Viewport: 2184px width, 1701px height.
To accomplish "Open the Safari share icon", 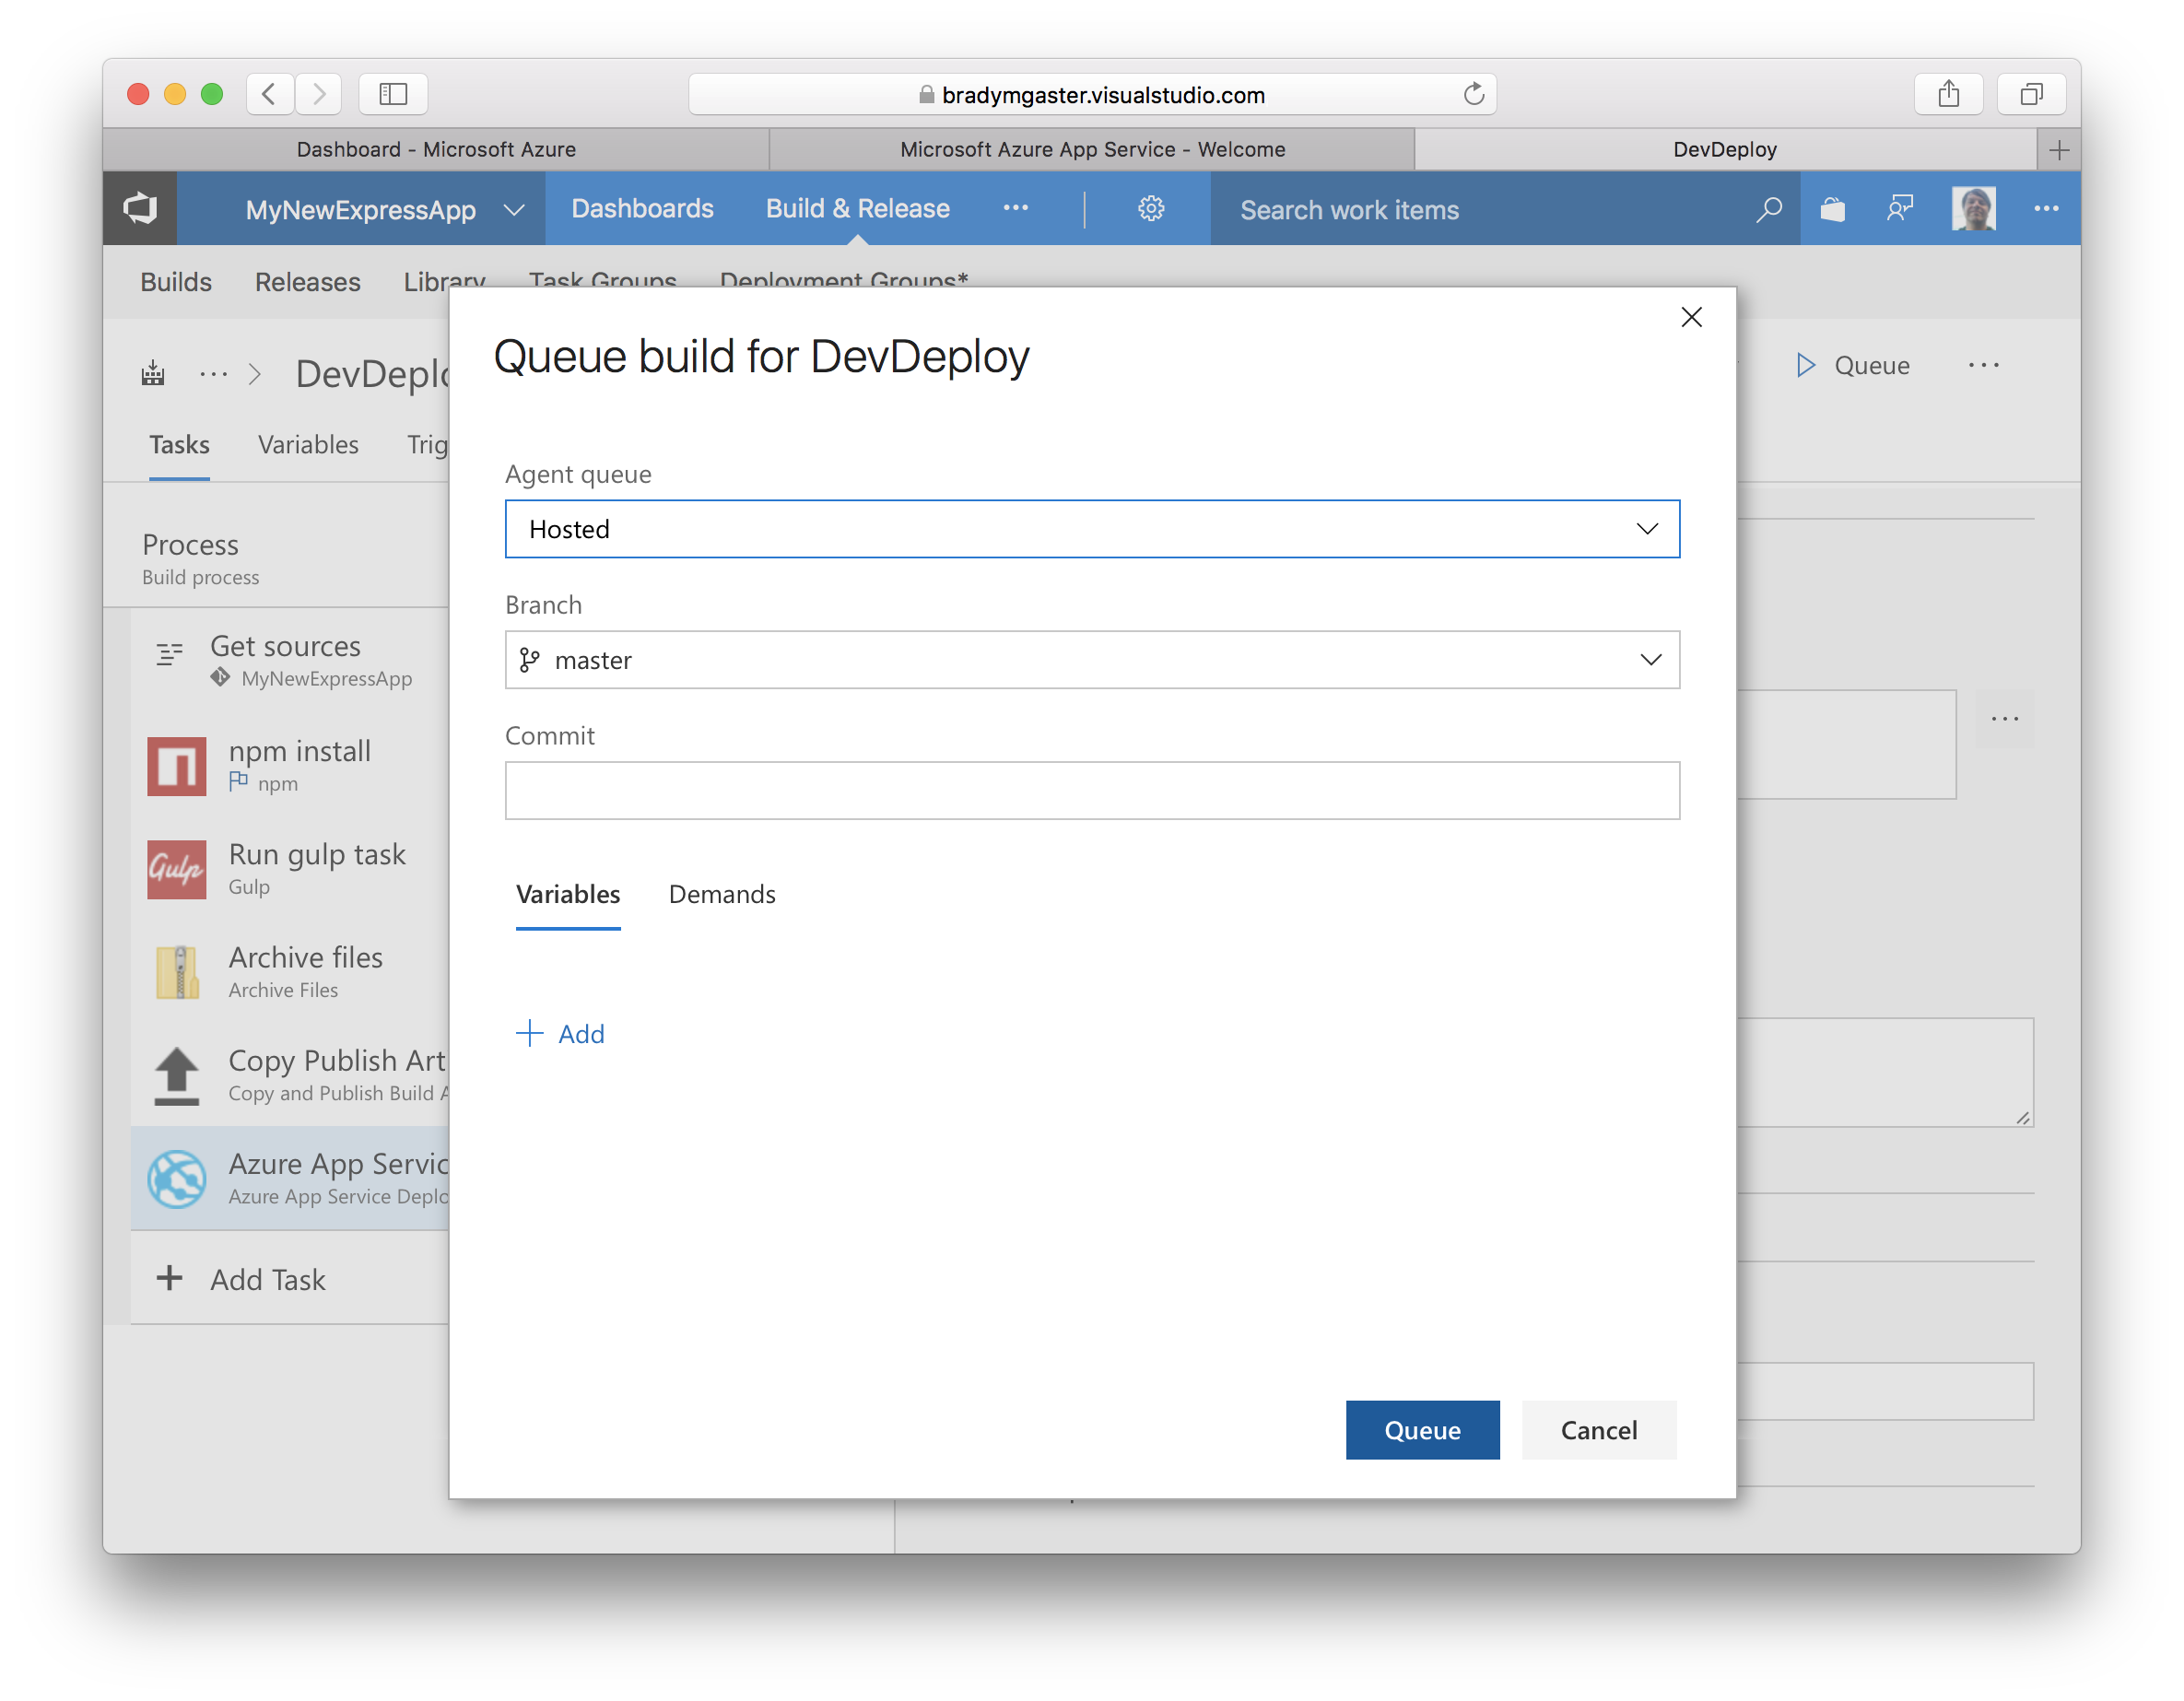I will (x=1948, y=94).
